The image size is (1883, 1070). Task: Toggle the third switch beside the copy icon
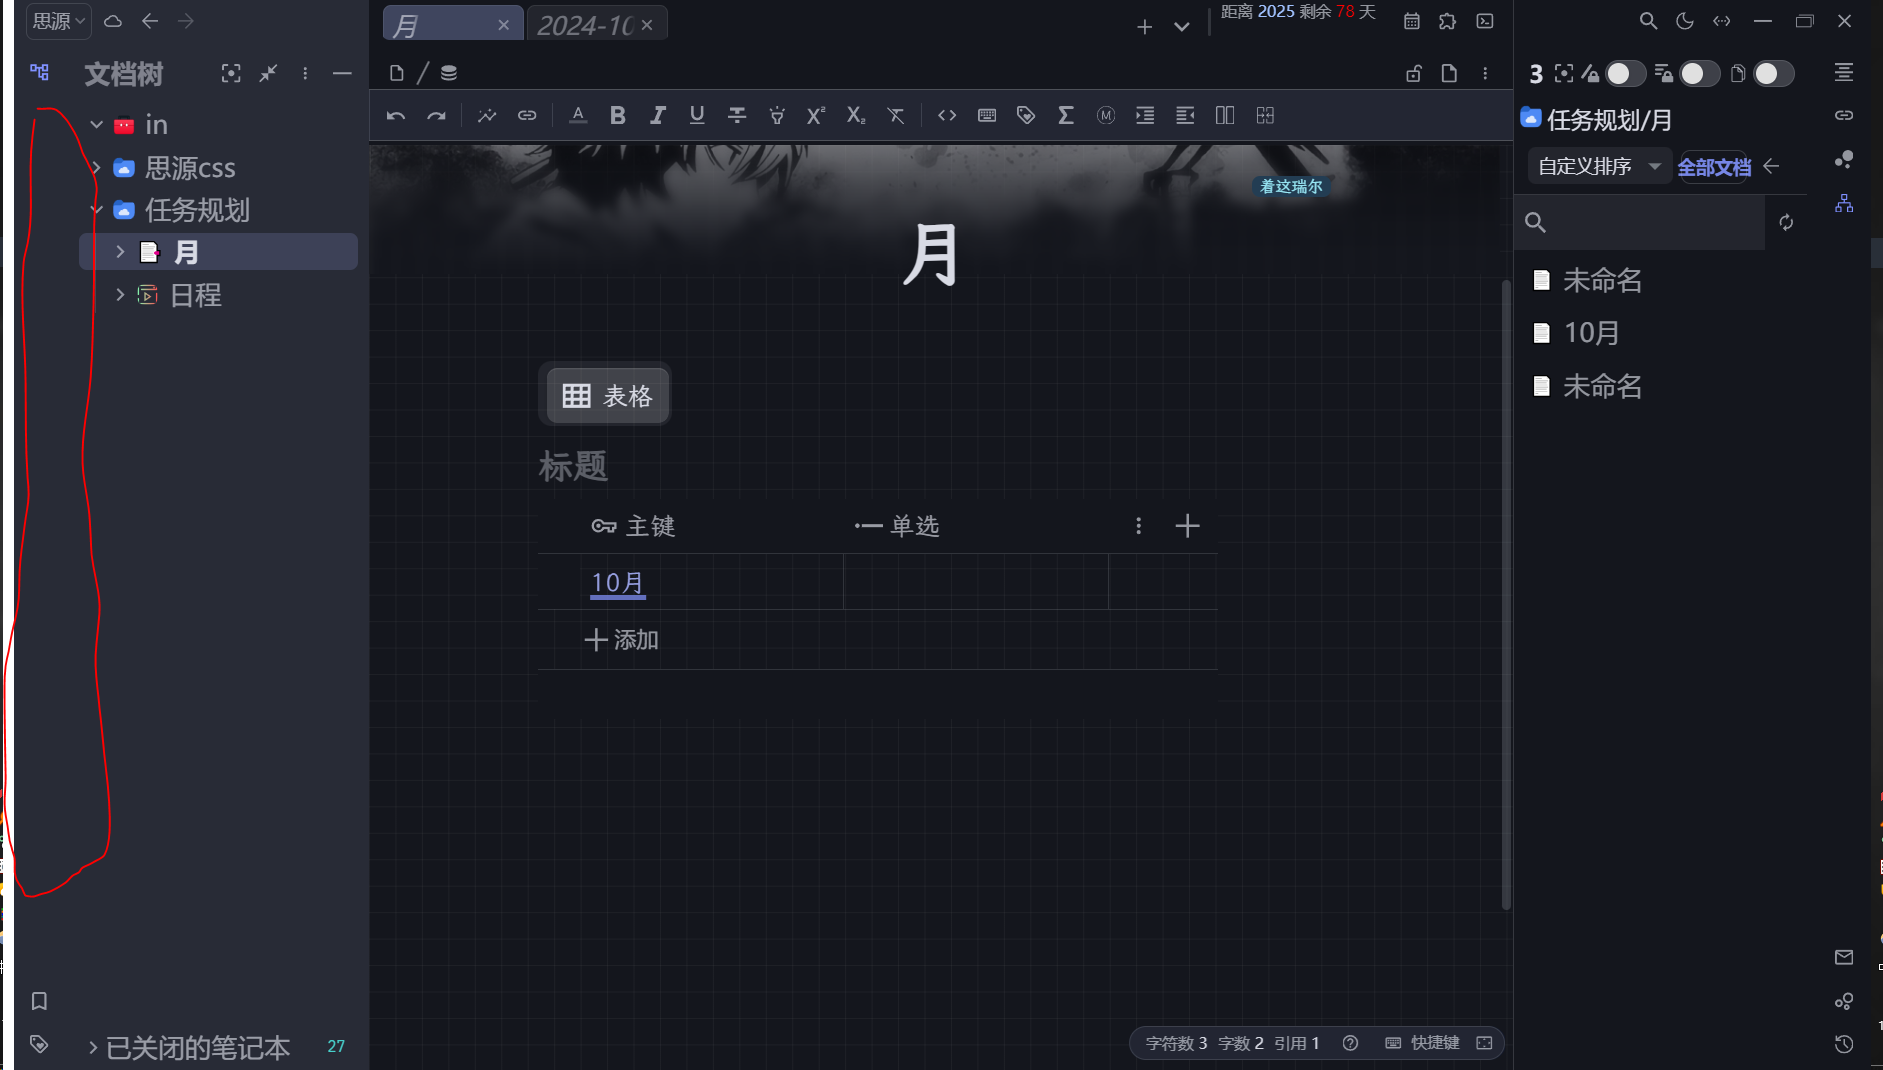pyautogui.click(x=1773, y=74)
